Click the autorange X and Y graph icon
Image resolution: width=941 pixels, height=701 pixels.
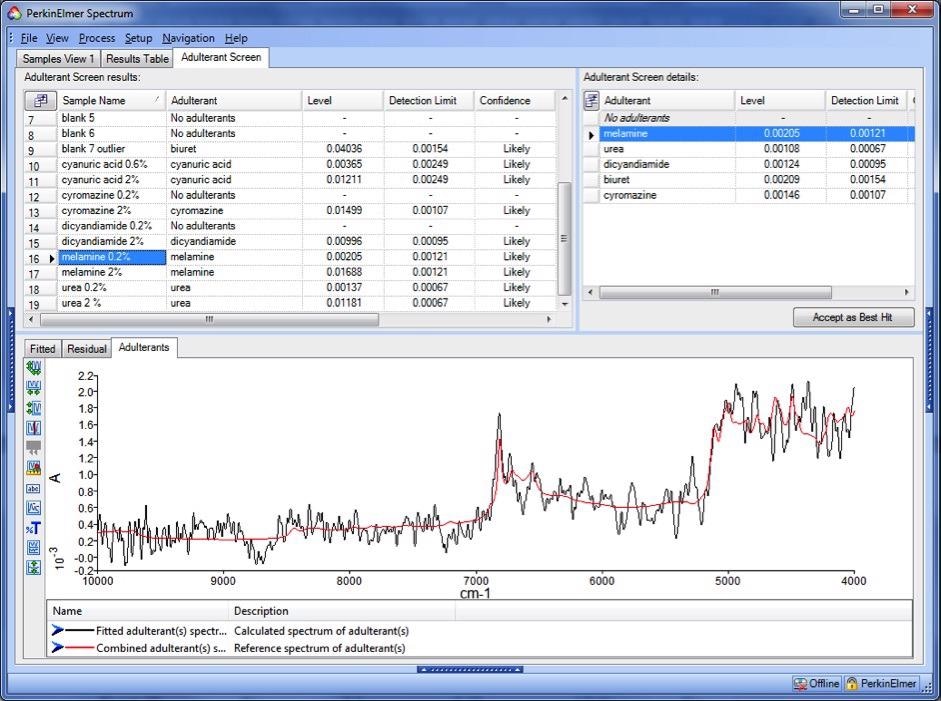pos(34,367)
